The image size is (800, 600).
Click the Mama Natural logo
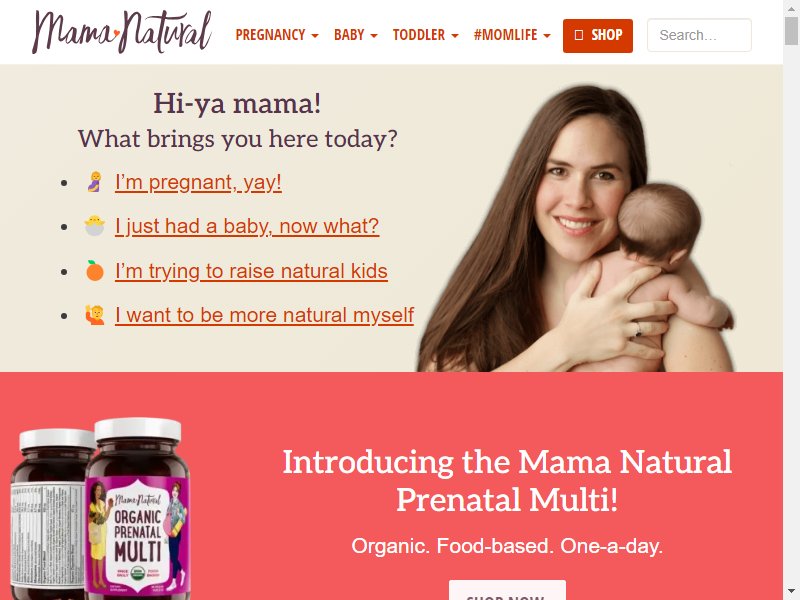tap(121, 32)
